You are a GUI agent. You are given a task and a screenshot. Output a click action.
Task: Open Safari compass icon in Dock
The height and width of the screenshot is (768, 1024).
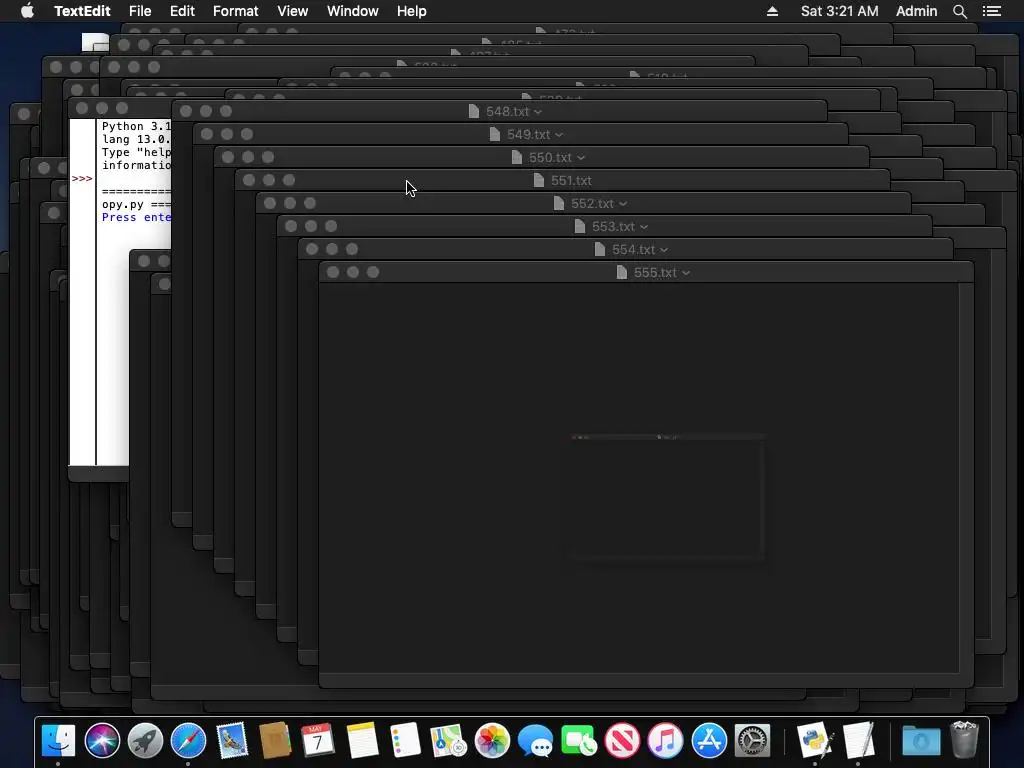[x=188, y=741]
